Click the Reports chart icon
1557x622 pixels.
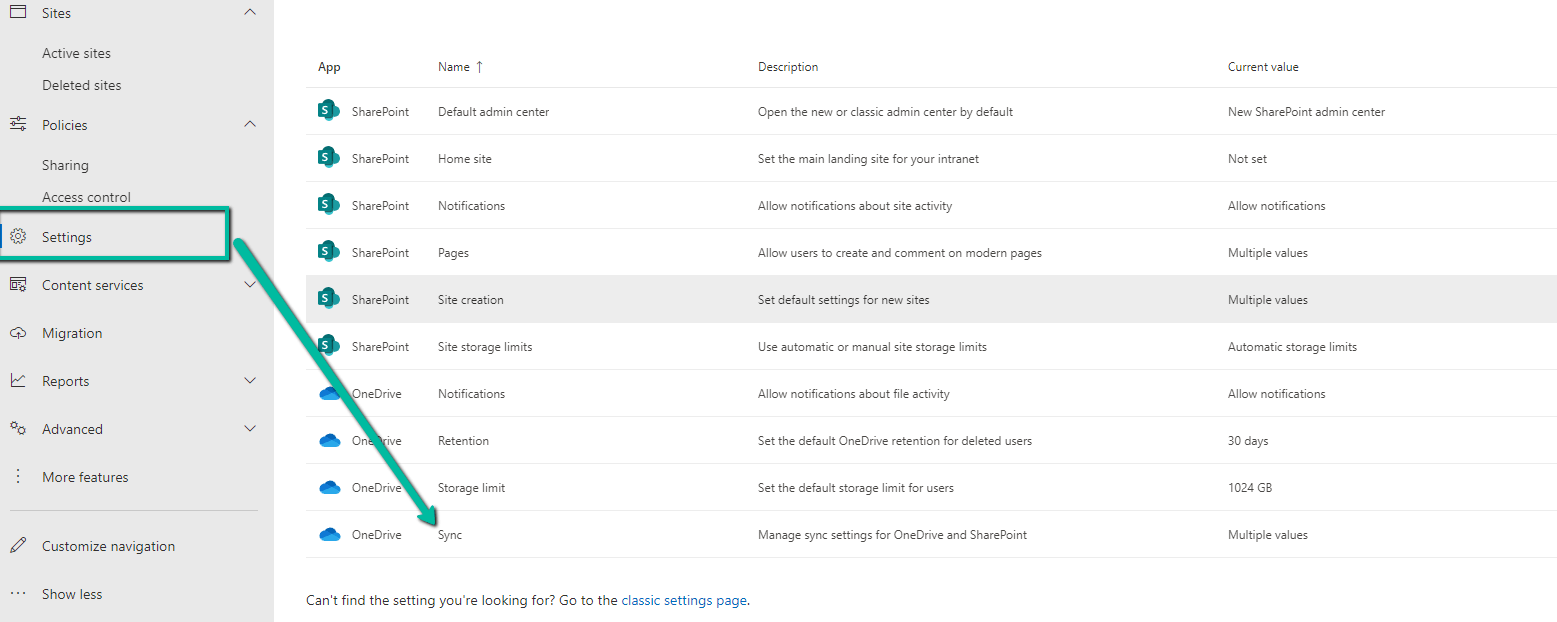18,381
